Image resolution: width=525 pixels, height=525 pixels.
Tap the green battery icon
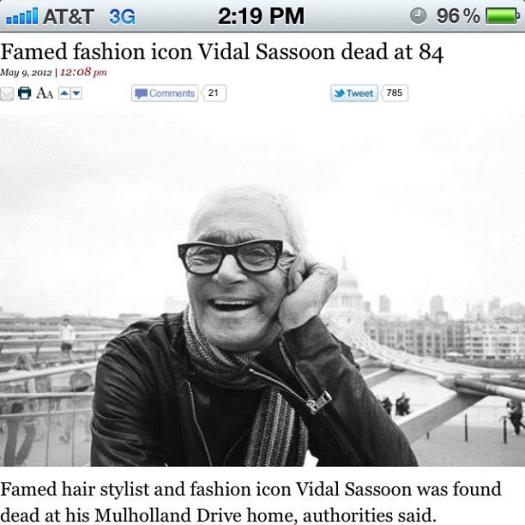[x=502, y=16]
